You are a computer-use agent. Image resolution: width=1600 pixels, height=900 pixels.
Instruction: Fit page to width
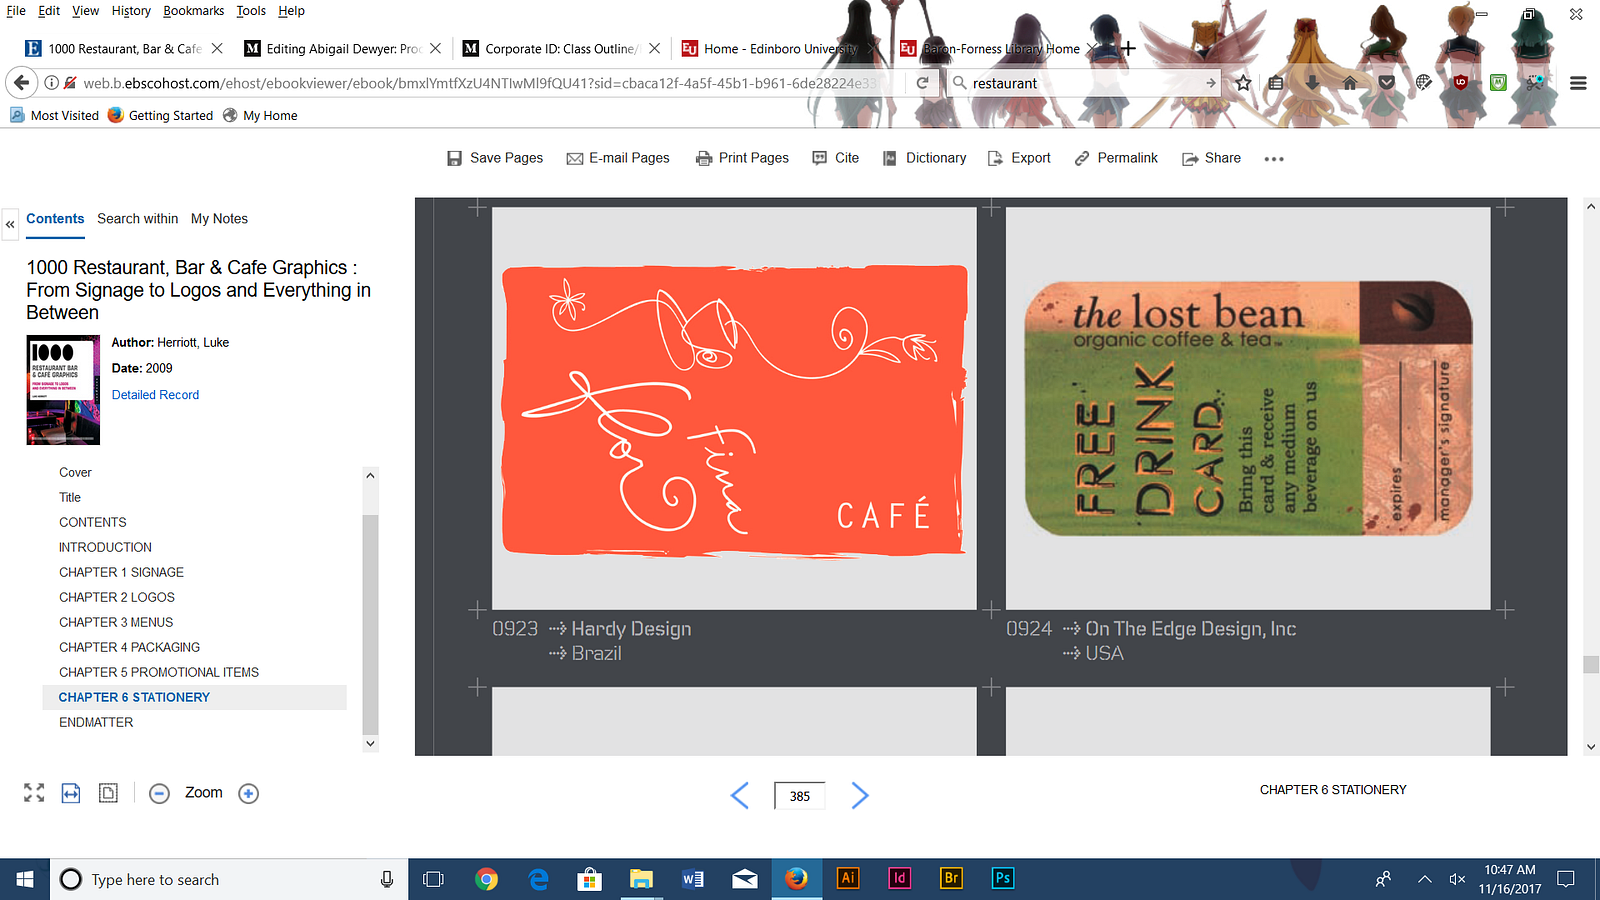tap(71, 793)
